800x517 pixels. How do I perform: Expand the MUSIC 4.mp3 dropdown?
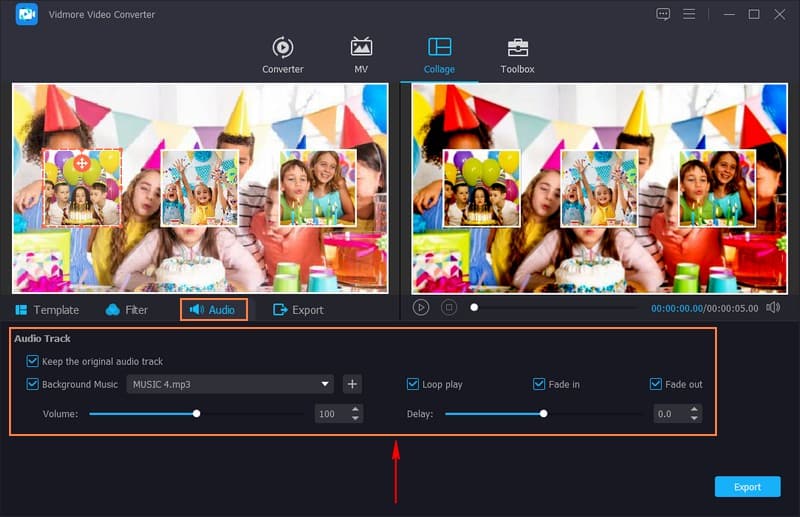(326, 384)
